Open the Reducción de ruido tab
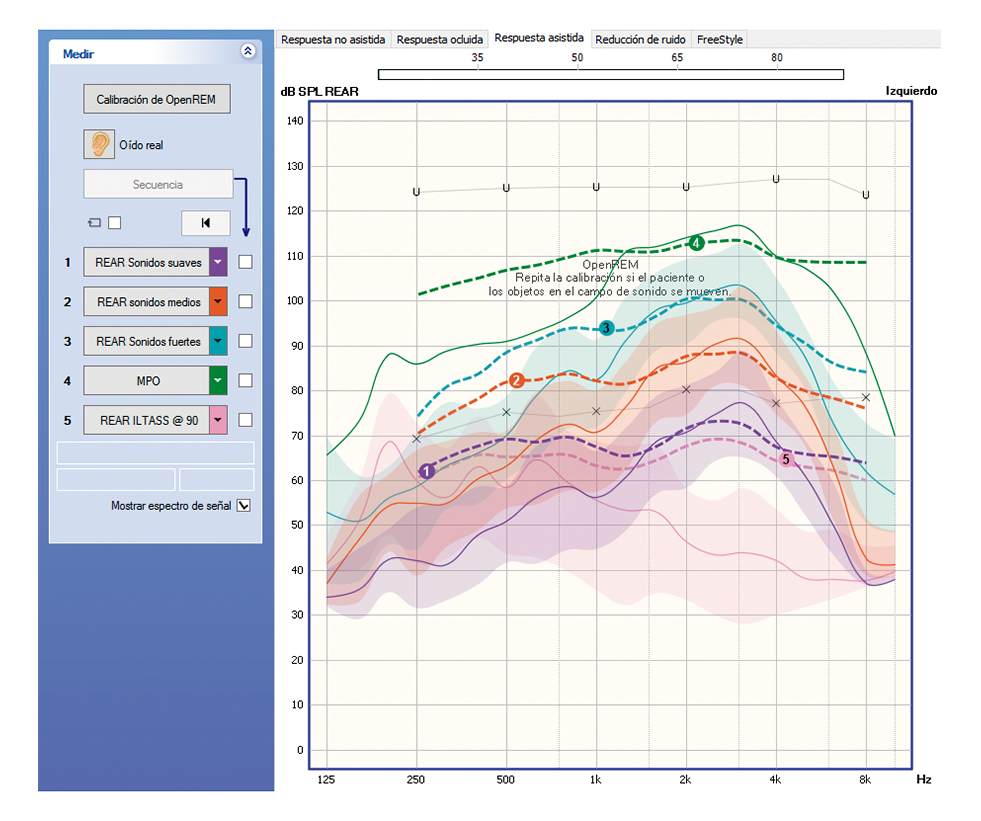Viewport: 981px width, 821px height. 640,39
